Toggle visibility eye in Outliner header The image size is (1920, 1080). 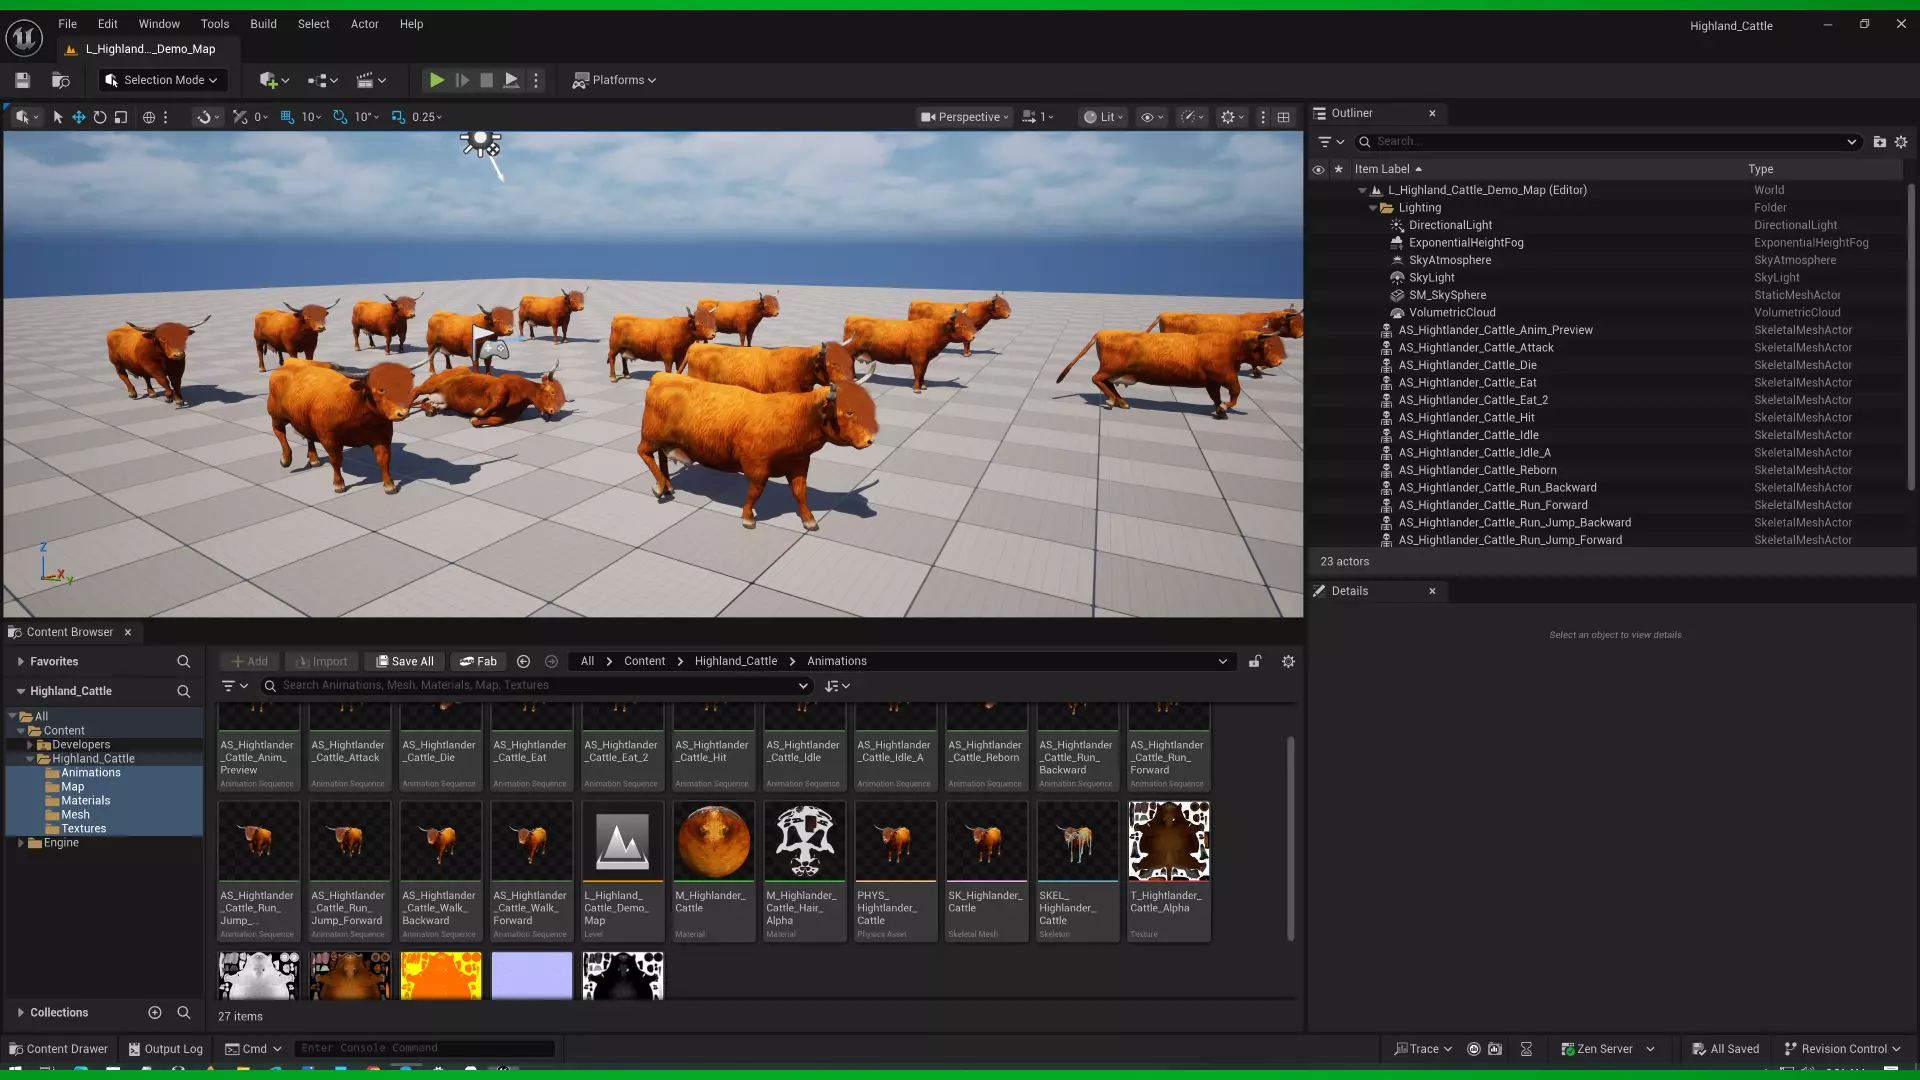1318,169
